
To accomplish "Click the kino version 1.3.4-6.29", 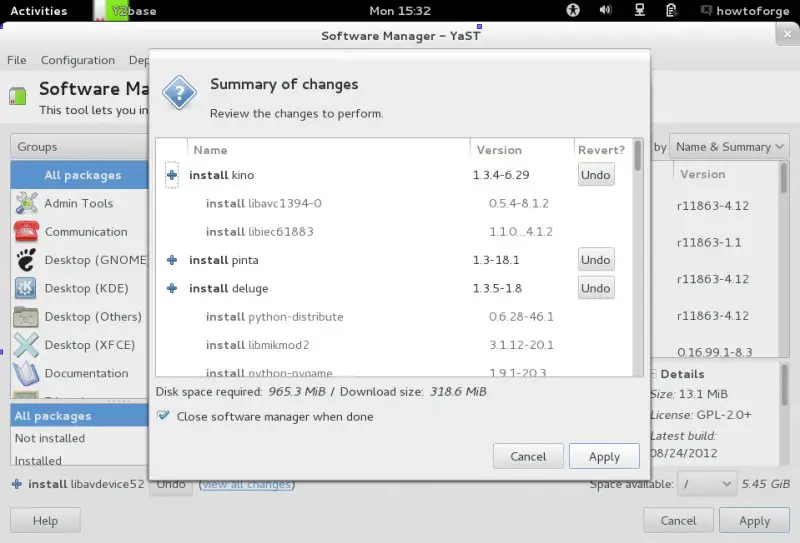I will (501, 175).
